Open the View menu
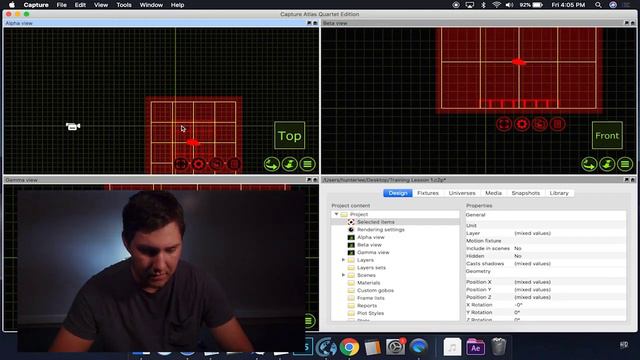The image size is (640, 360). [101, 5]
